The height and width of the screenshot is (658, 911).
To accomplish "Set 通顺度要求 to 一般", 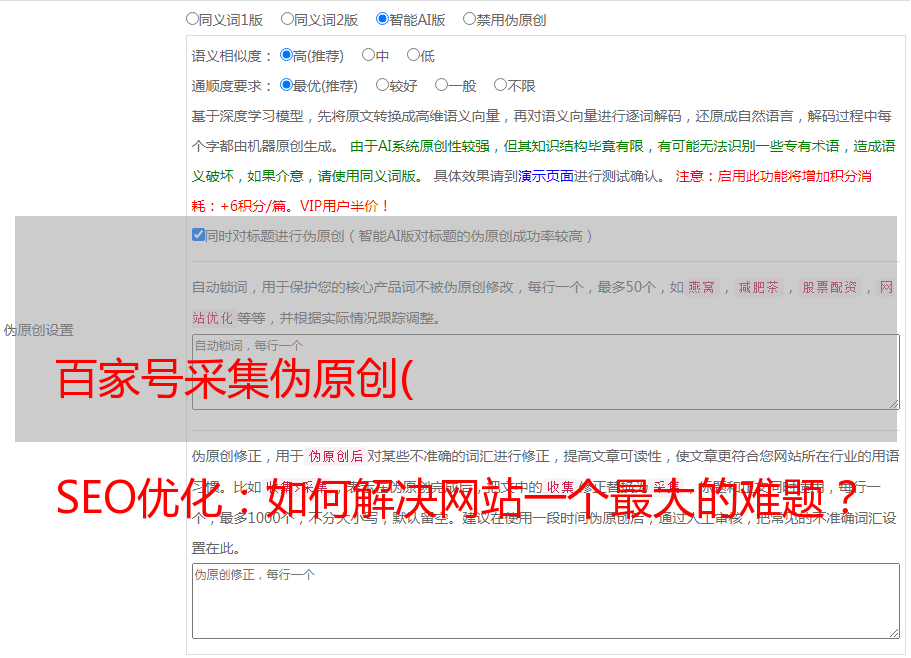I will 442,85.
